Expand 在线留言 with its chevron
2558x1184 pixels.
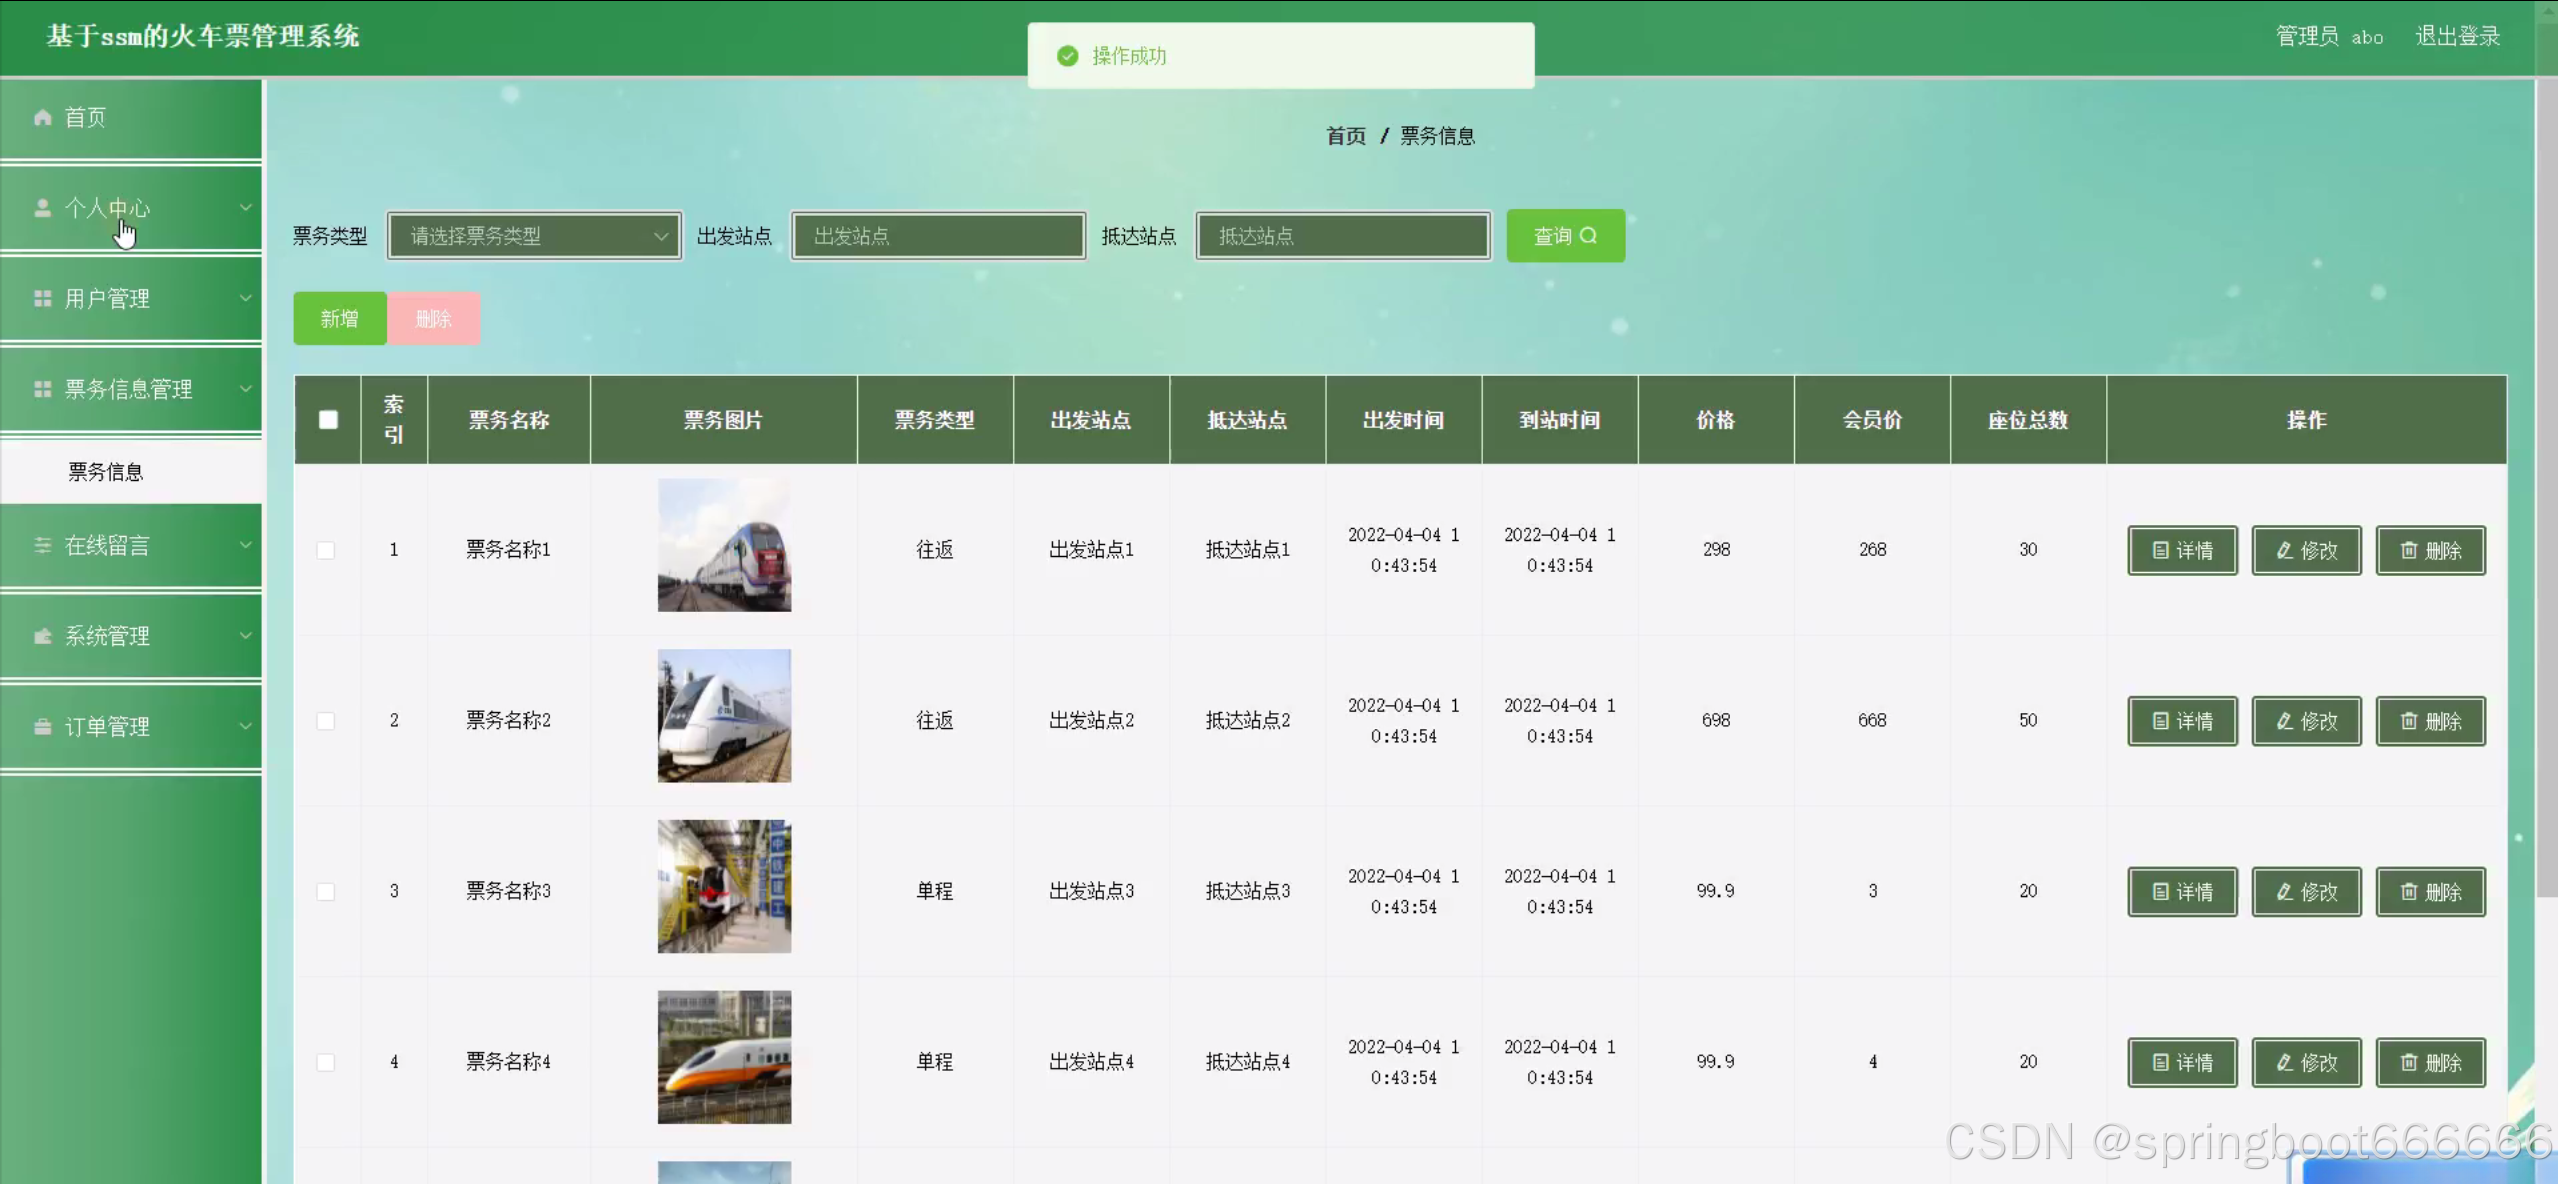[x=245, y=545]
